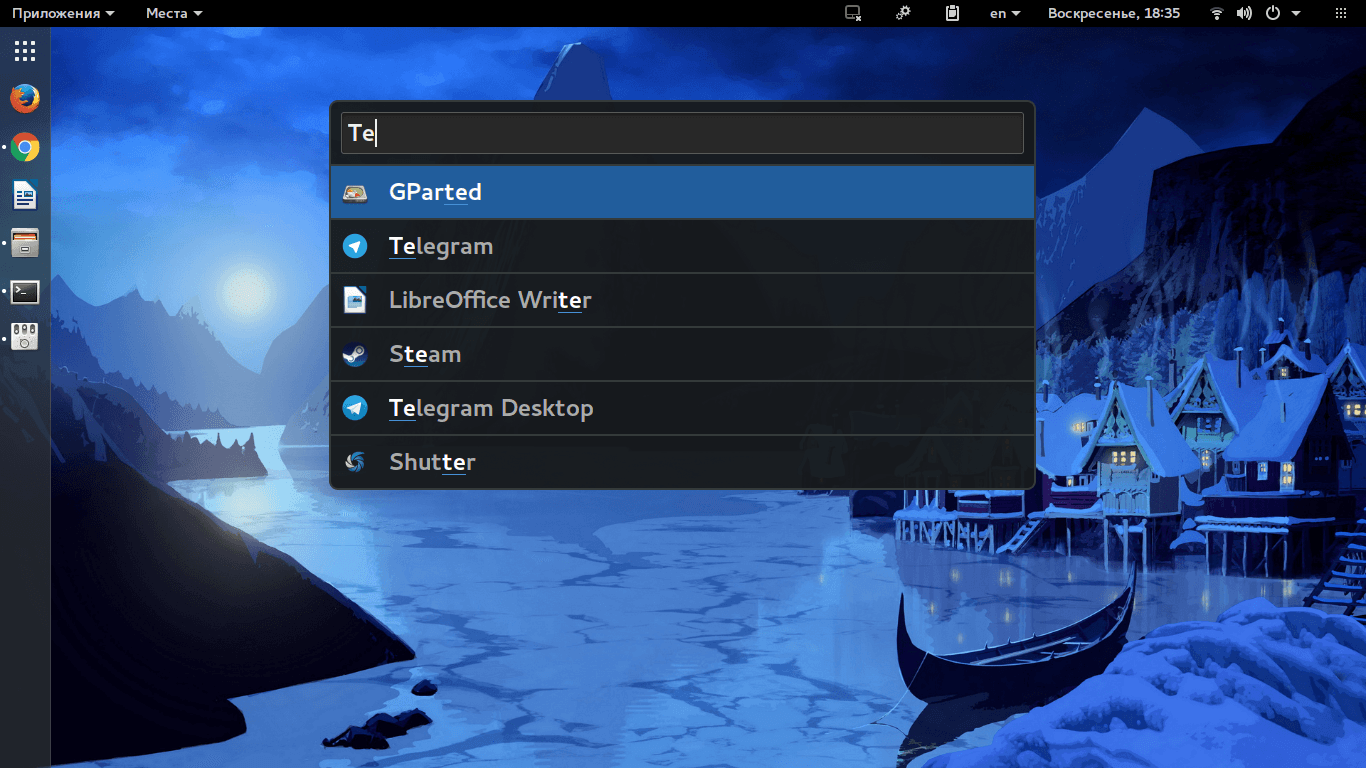Image resolution: width=1366 pixels, height=768 pixels.
Task: Click the Steam result icon
Action: (355, 354)
